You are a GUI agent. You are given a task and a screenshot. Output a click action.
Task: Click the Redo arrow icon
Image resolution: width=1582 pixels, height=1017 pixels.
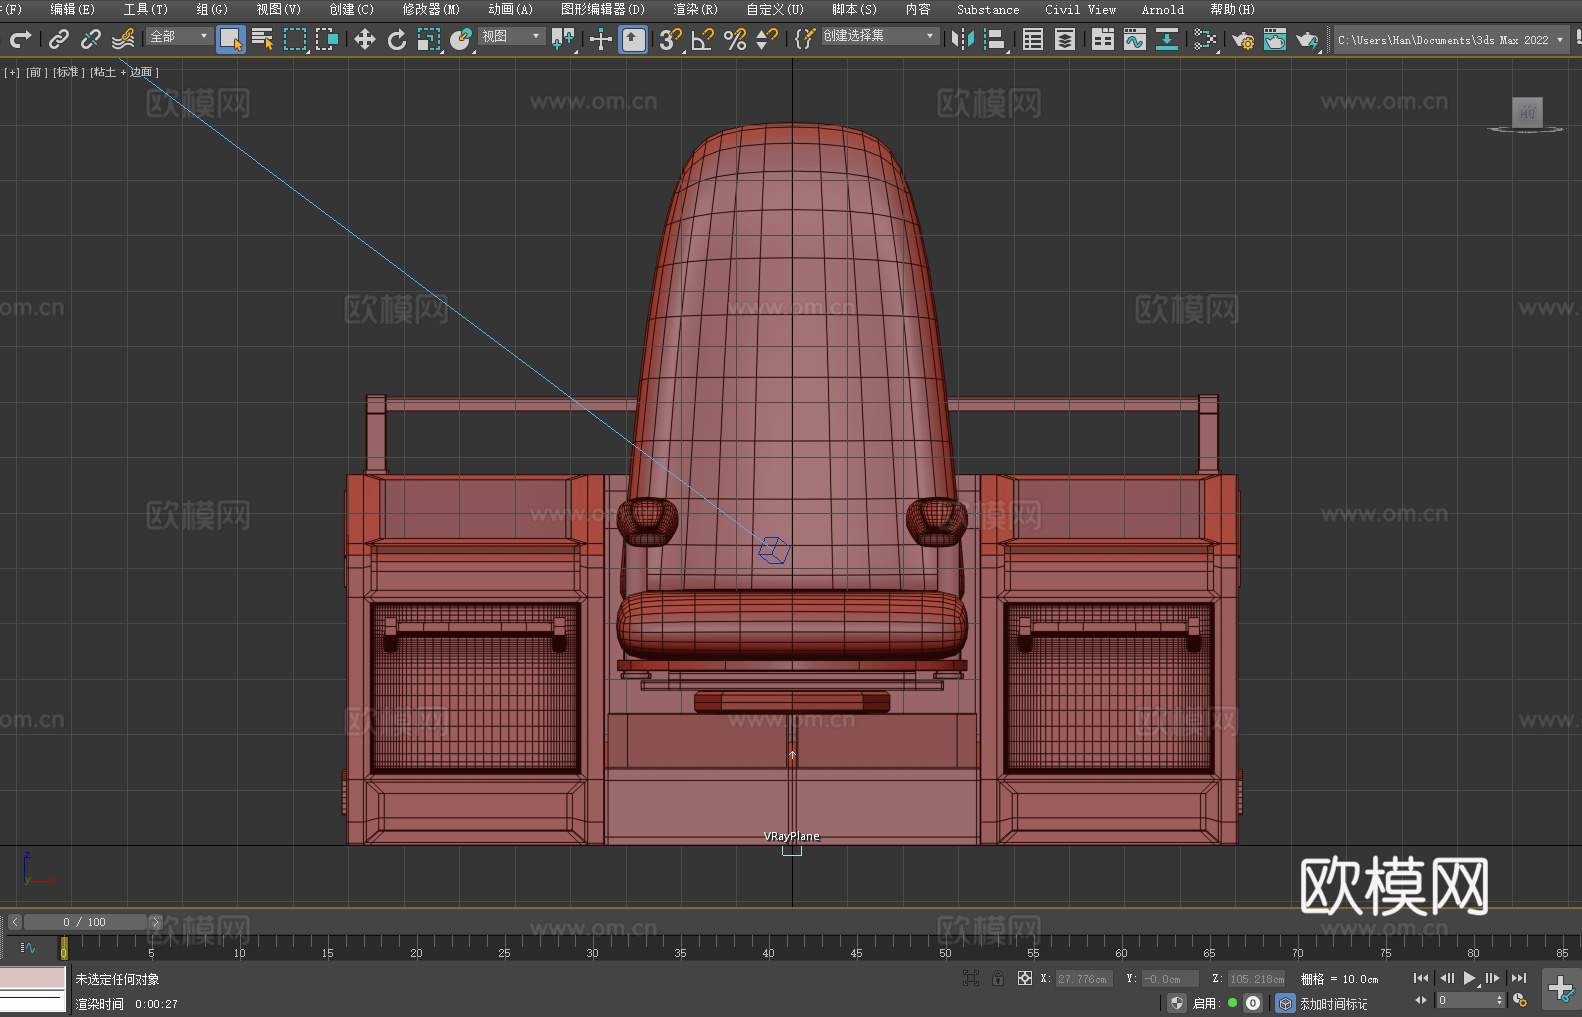(x=20, y=39)
